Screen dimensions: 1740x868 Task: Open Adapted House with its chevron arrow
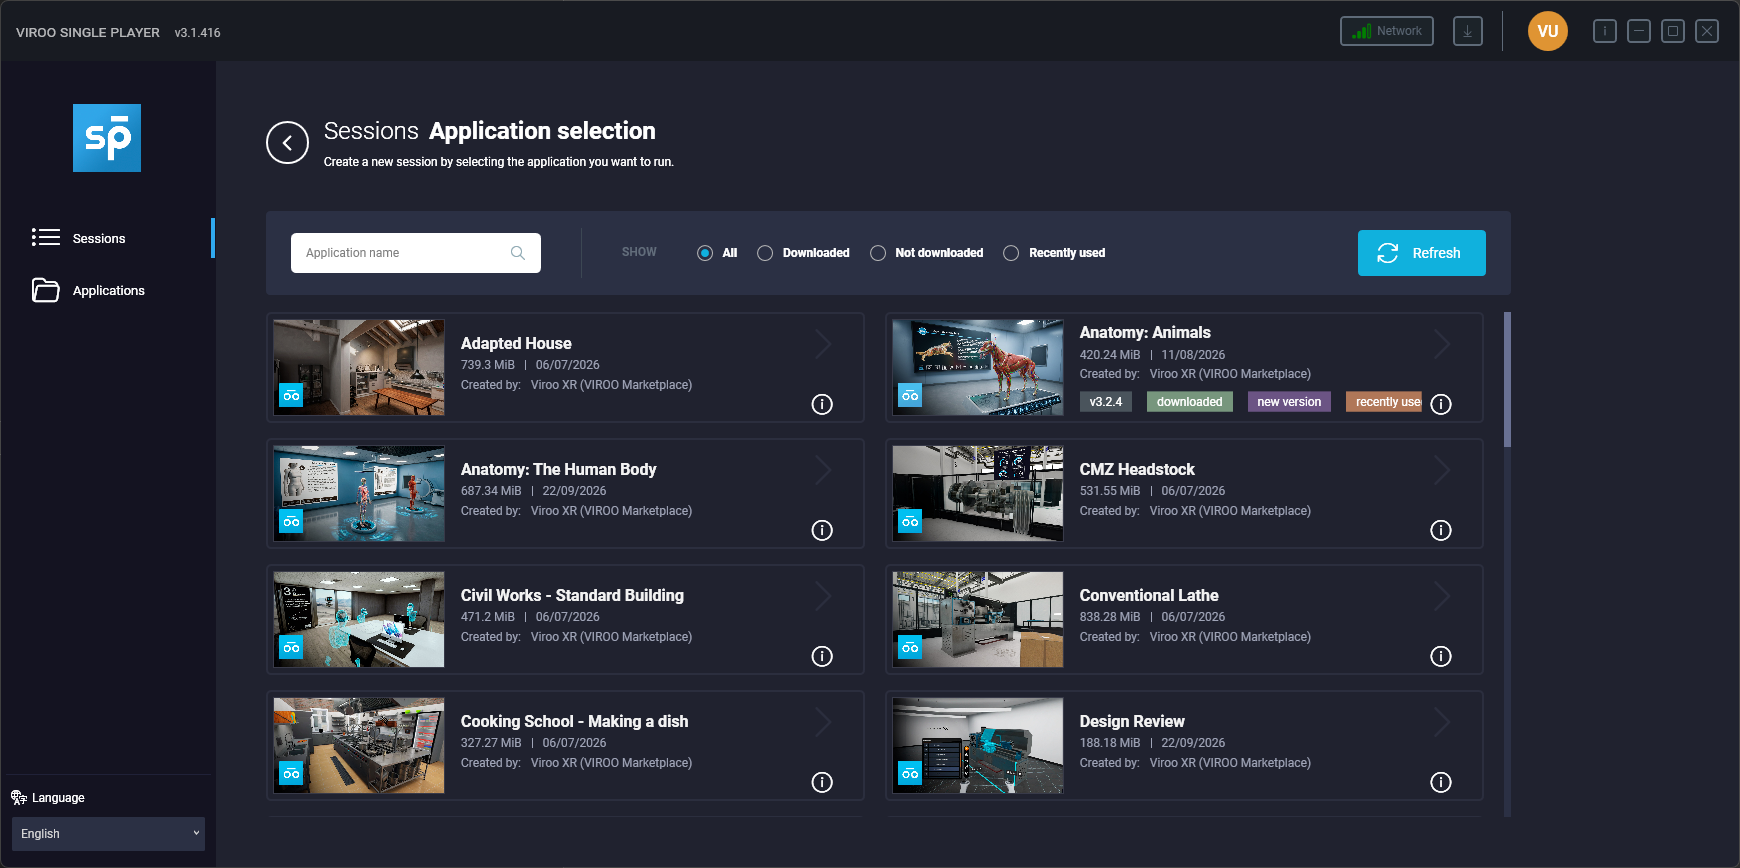click(824, 344)
